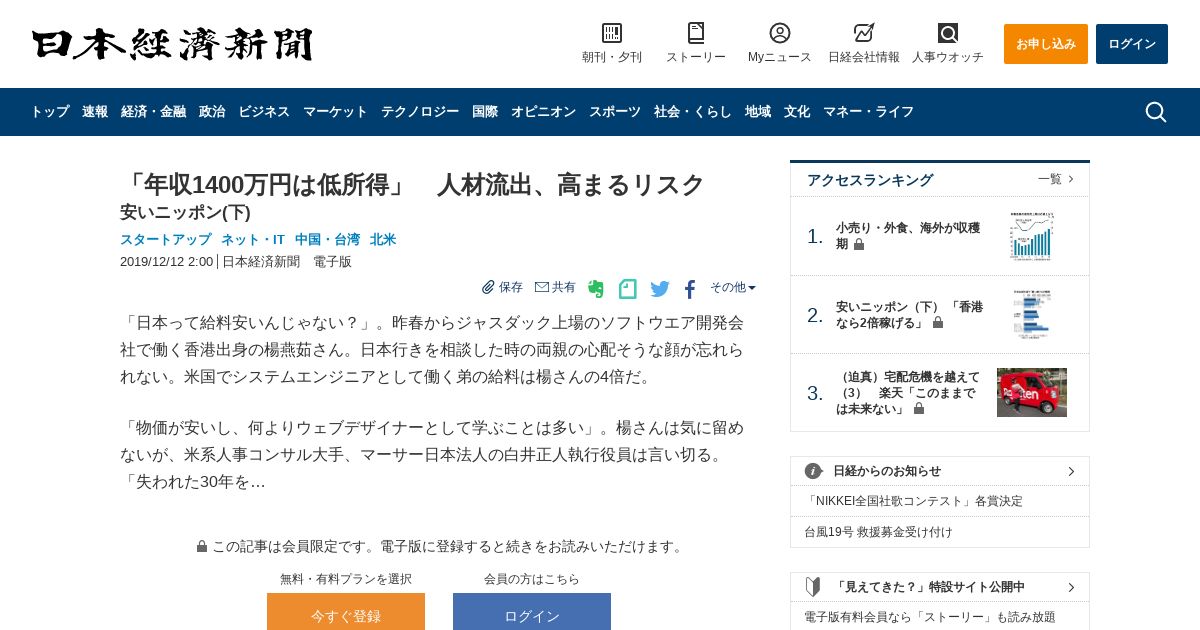Click the navigation bar search magnifier

coord(1156,112)
